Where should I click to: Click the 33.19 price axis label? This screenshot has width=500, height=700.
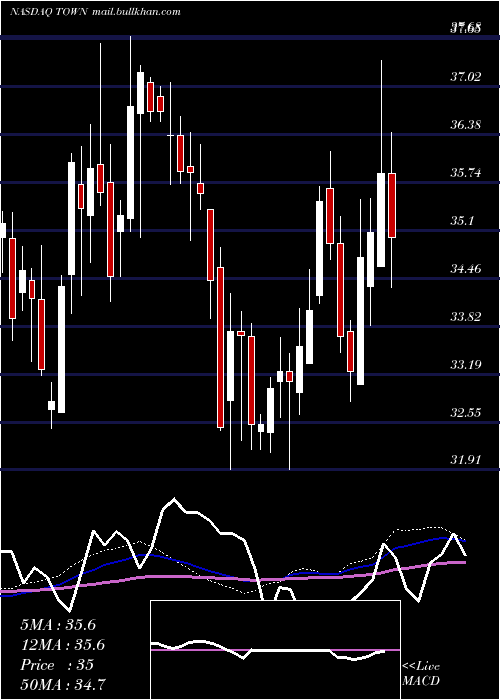coord(466,365)
